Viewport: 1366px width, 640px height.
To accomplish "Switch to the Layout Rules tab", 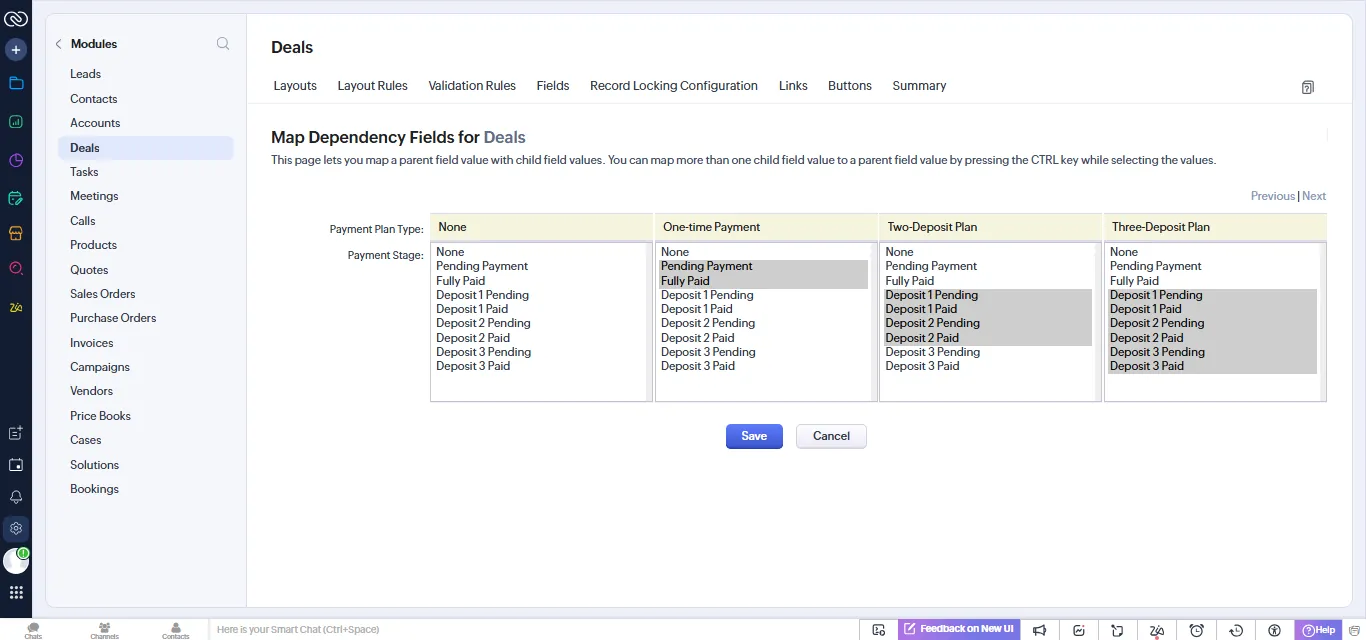I will pyautogui.click(x=372, y=86).
